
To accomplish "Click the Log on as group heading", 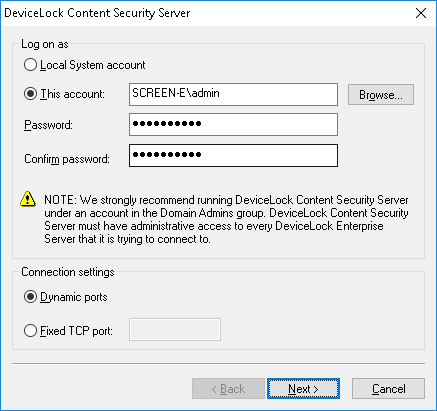I will [45, 44].
